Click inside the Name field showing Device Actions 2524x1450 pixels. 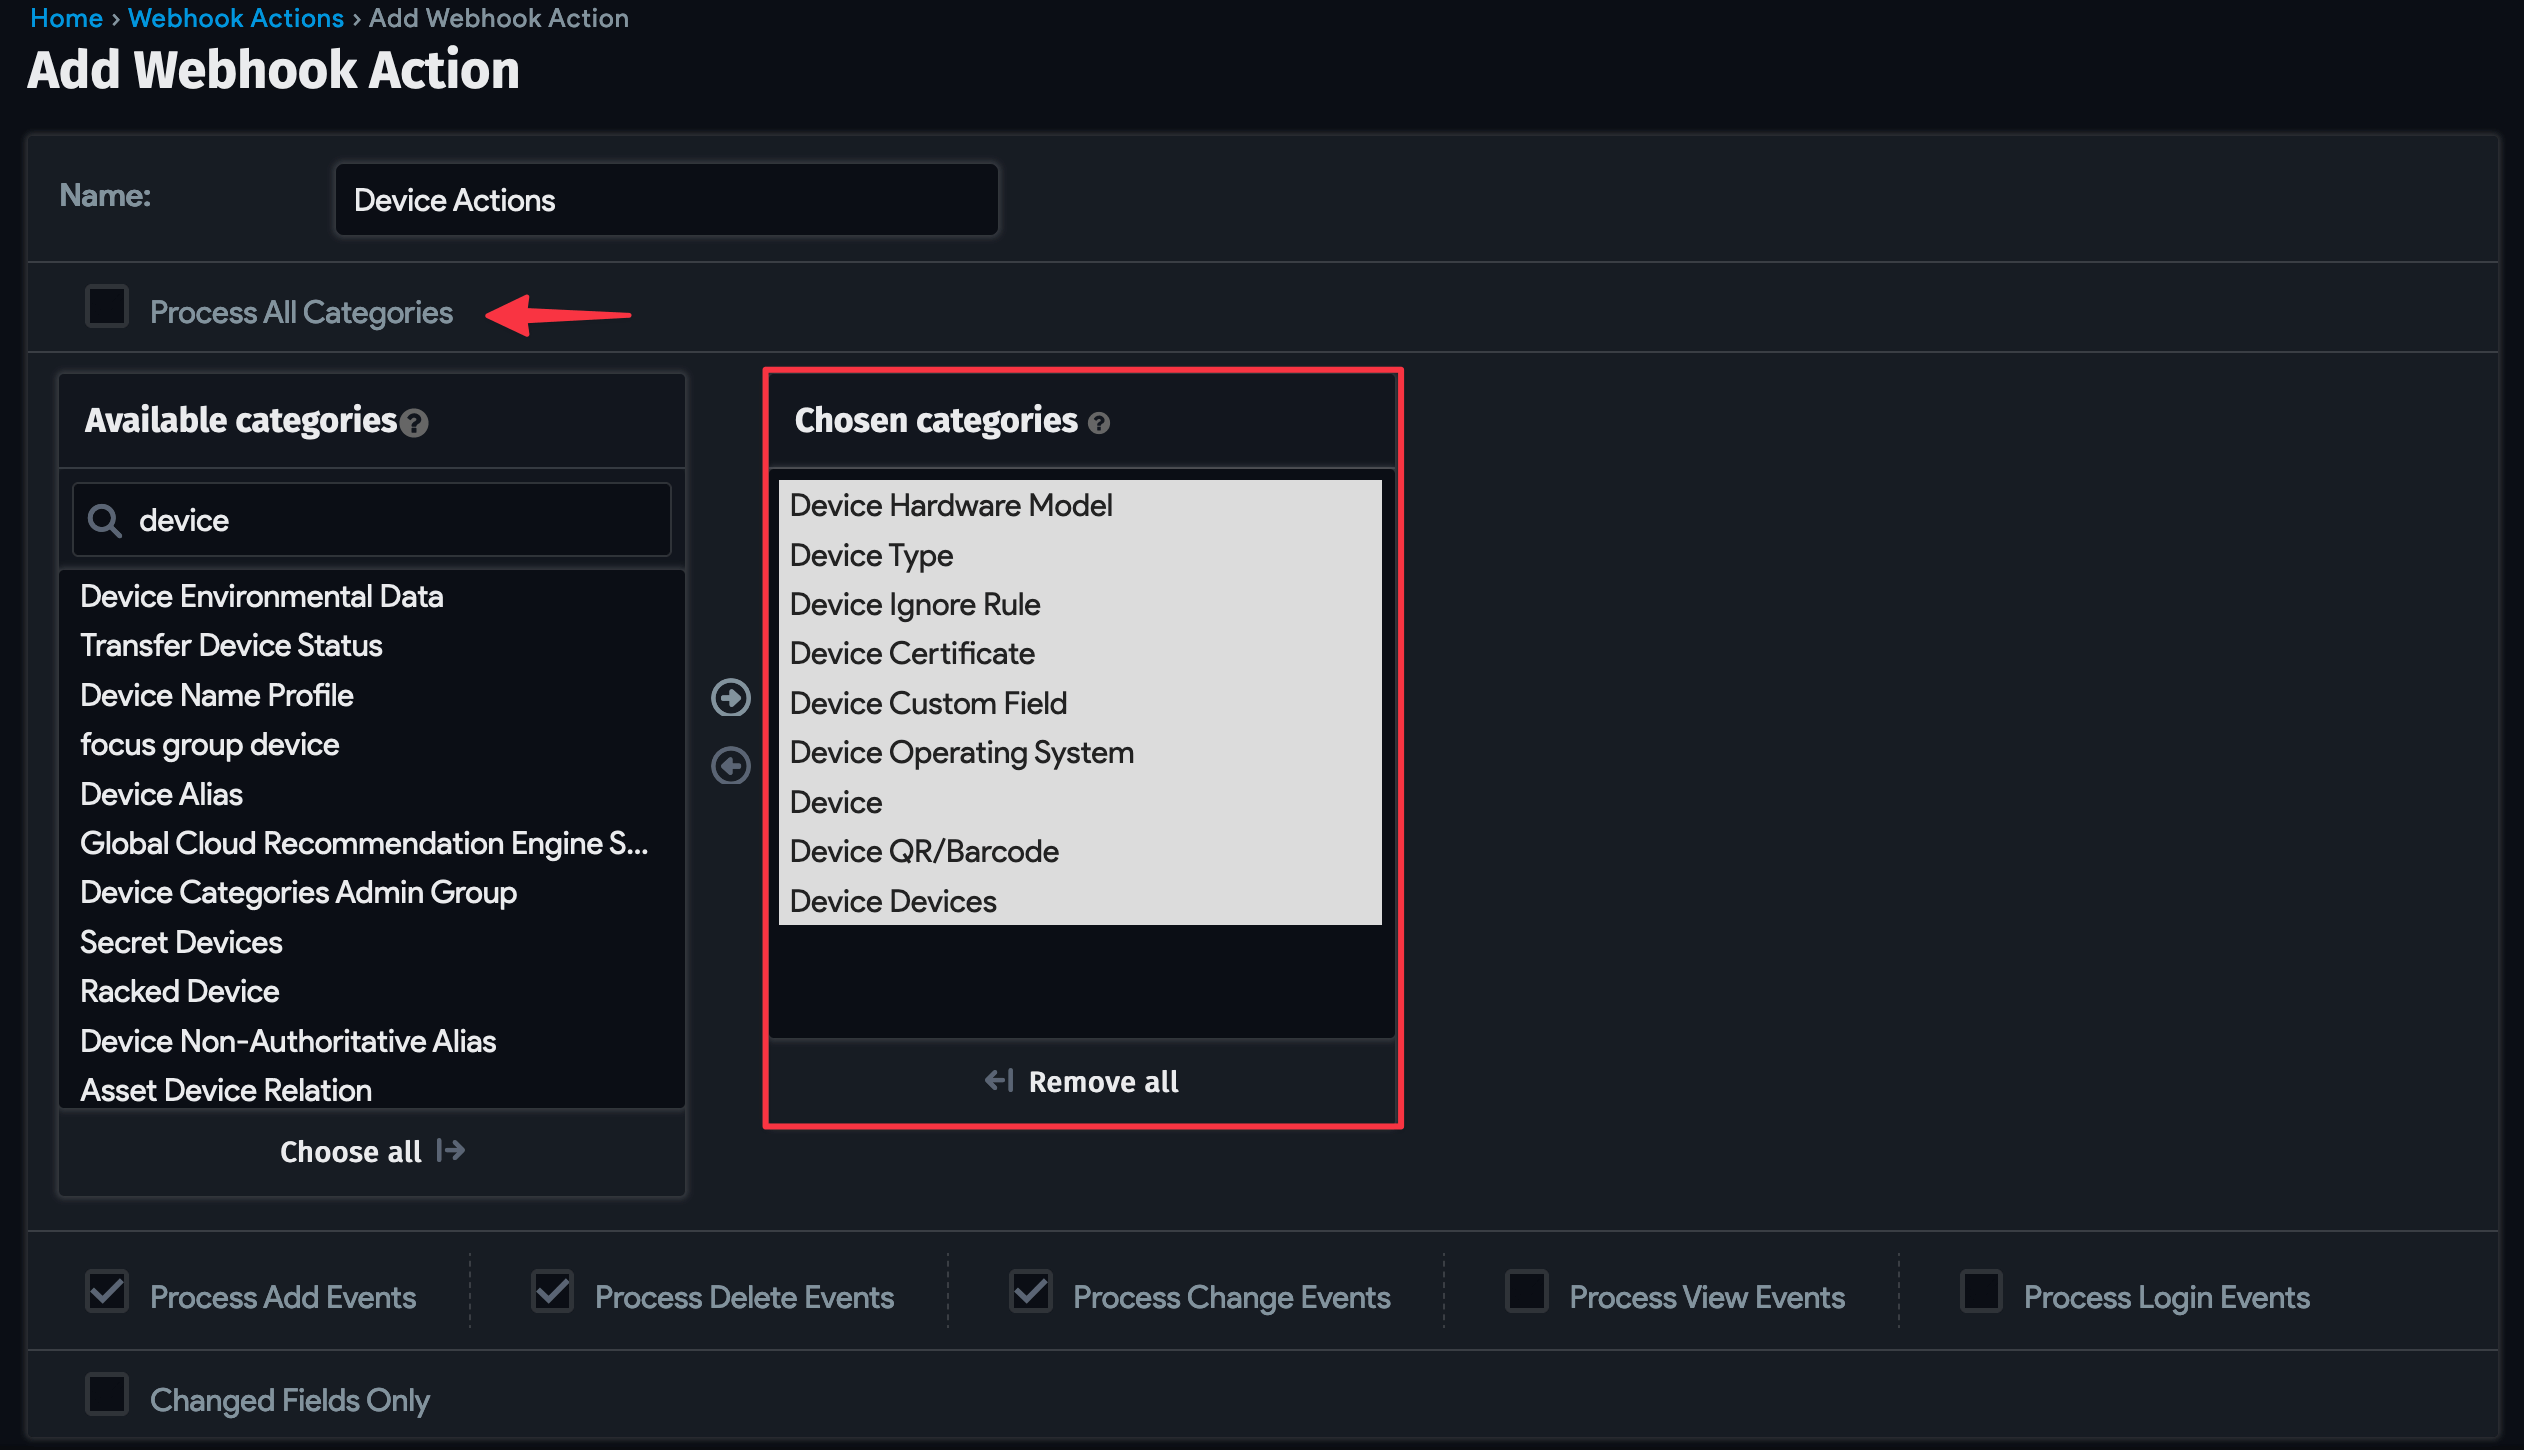(x=666, y=199)
